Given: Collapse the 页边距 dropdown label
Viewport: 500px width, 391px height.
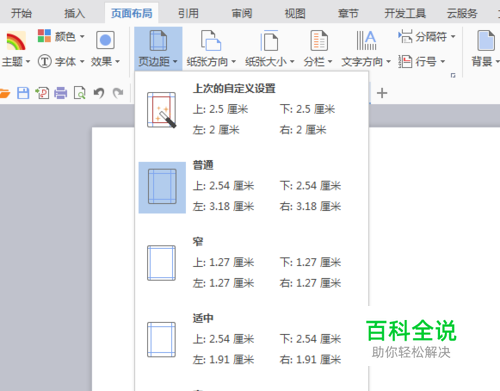Looking at the screenshot, I should click(158, 62).
